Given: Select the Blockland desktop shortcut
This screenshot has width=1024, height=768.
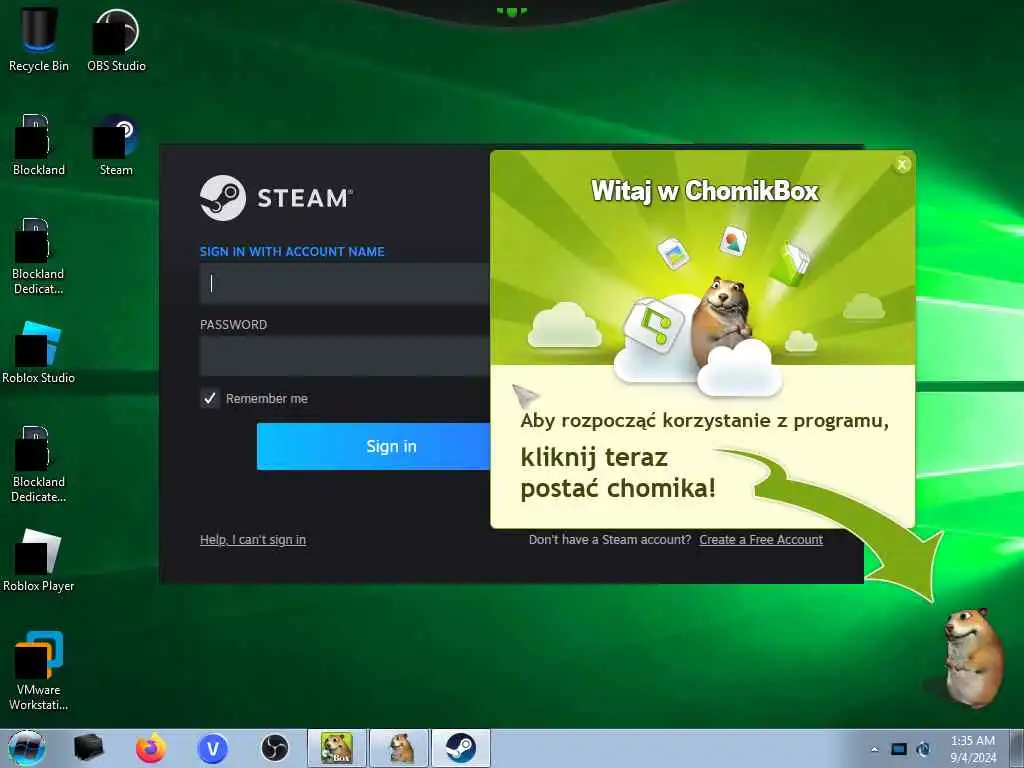Looking at the screenshot, I should (39, 145).
